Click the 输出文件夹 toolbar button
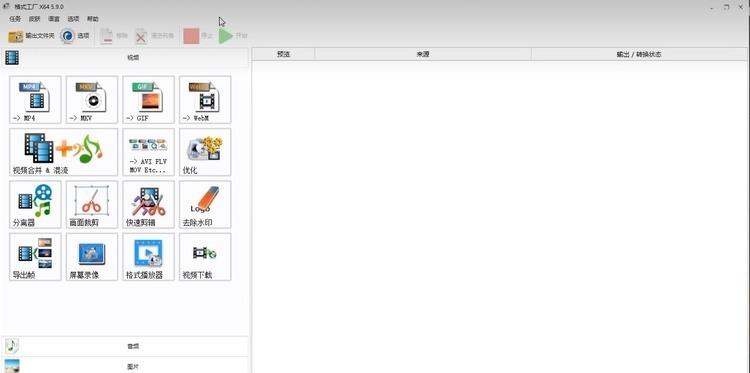750x373 pixels. (32, 36)
